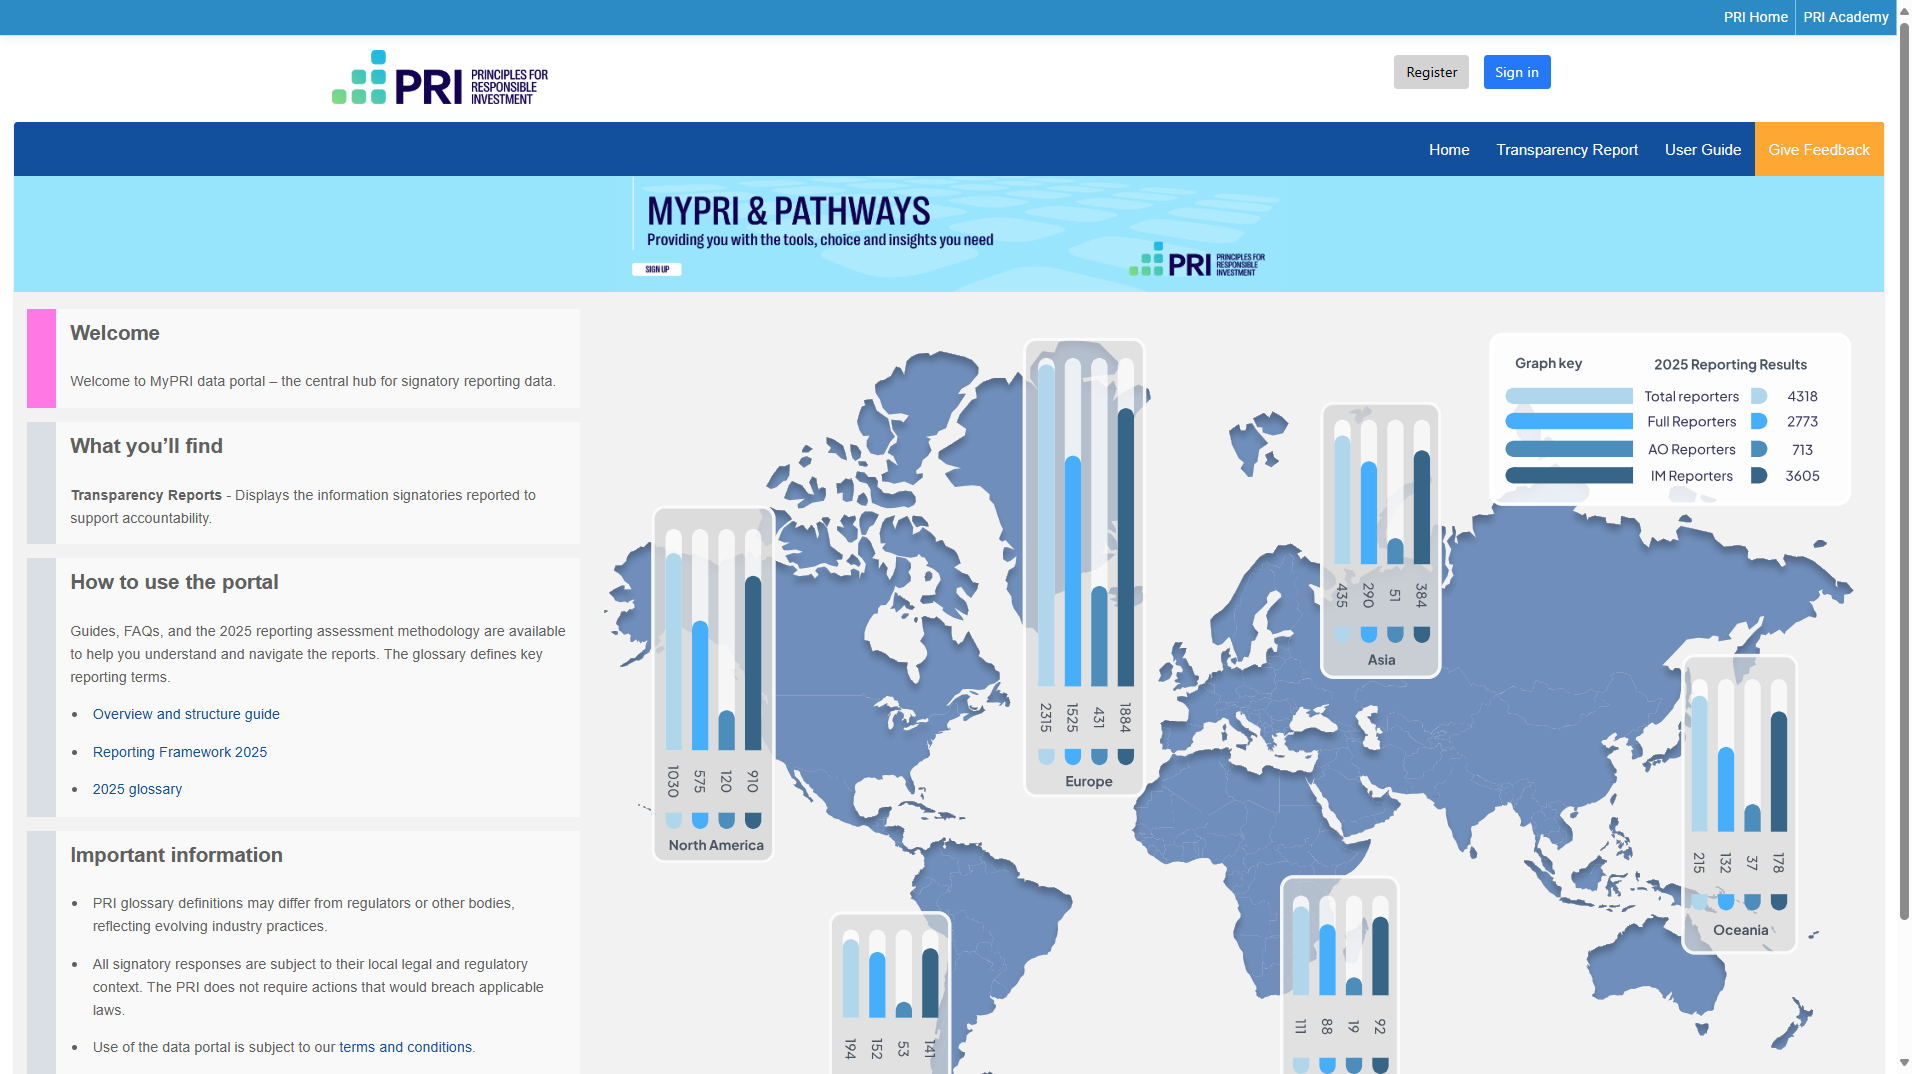Click the North America chart label
Viewport: 1912px width, 1074px height.
click(716, 846)
